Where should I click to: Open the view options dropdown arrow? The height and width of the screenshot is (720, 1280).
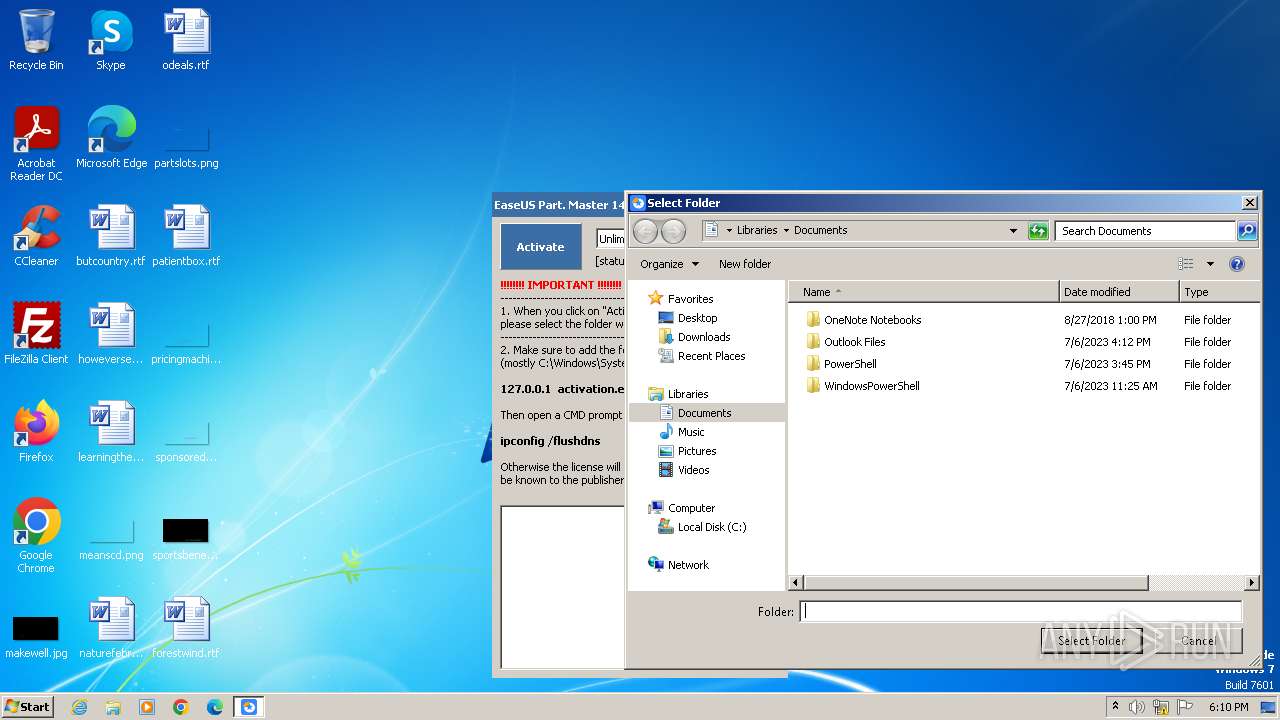coord(1209,264)
